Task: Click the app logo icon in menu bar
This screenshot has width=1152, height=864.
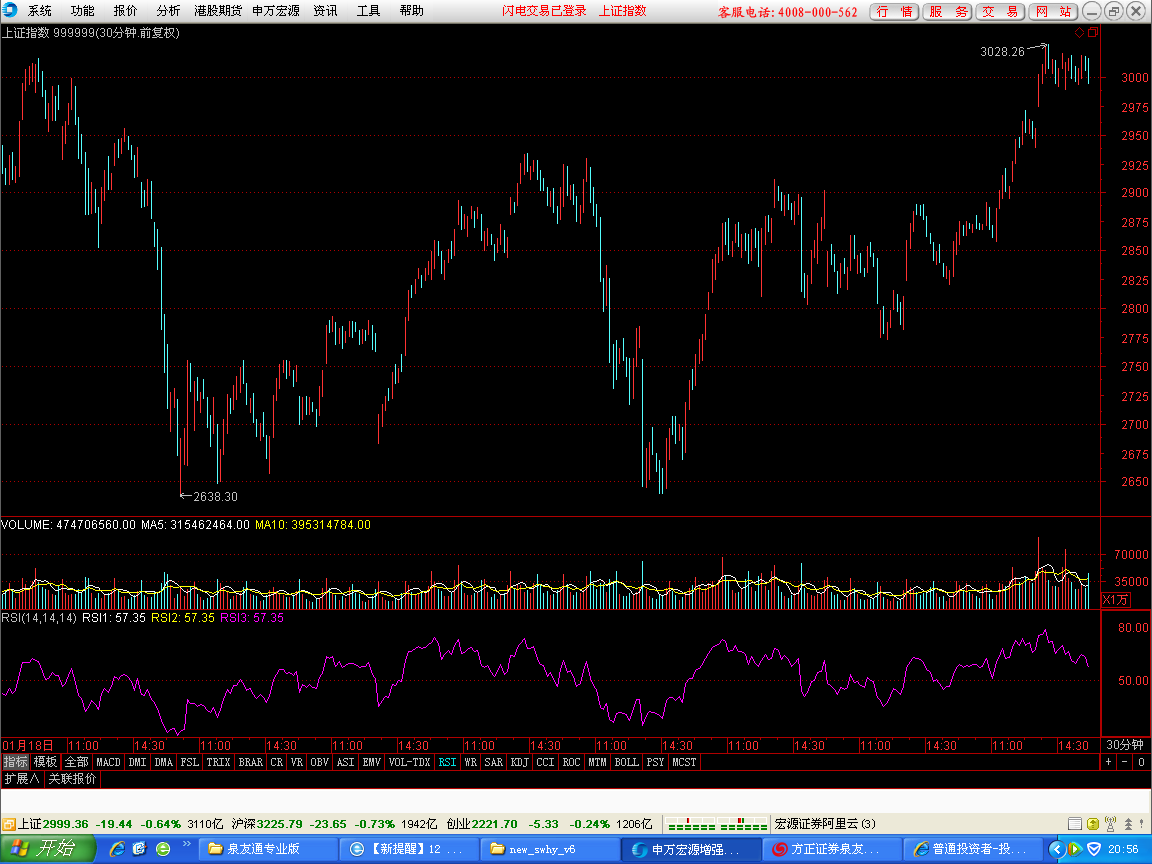Action: tap(10, 10)
